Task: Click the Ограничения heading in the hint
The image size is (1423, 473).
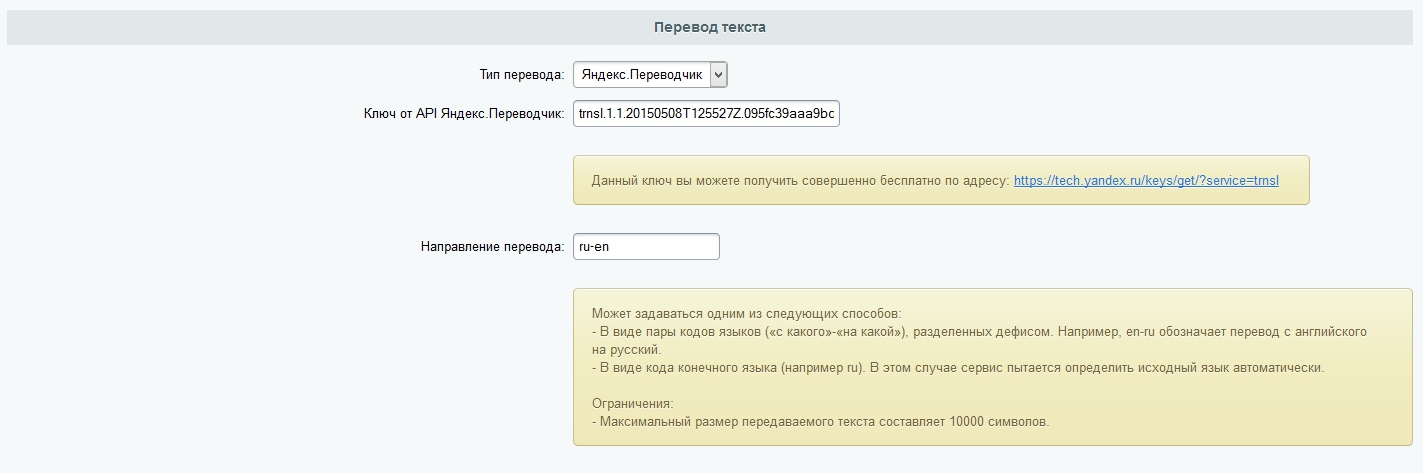Action: (632, 404)
